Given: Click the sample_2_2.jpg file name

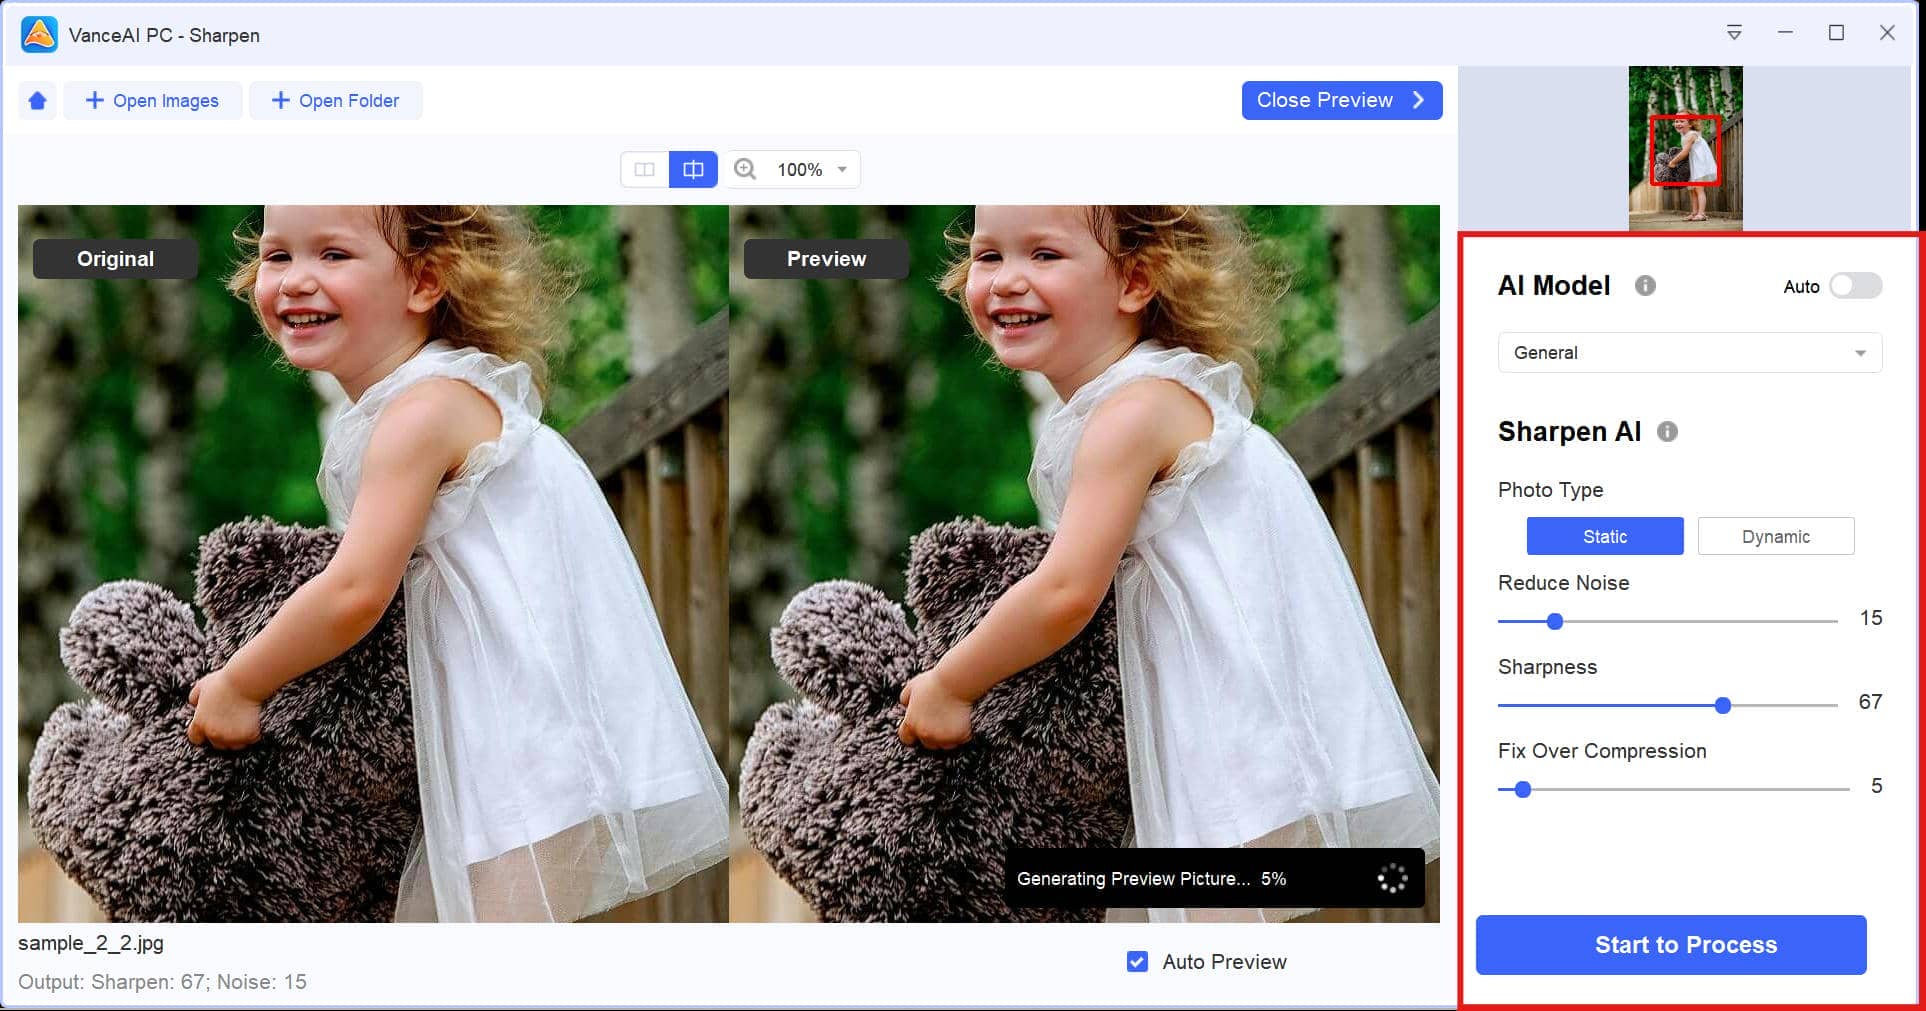Looking at the screenshot, I should pyautogui.click(x=91, y=943).
